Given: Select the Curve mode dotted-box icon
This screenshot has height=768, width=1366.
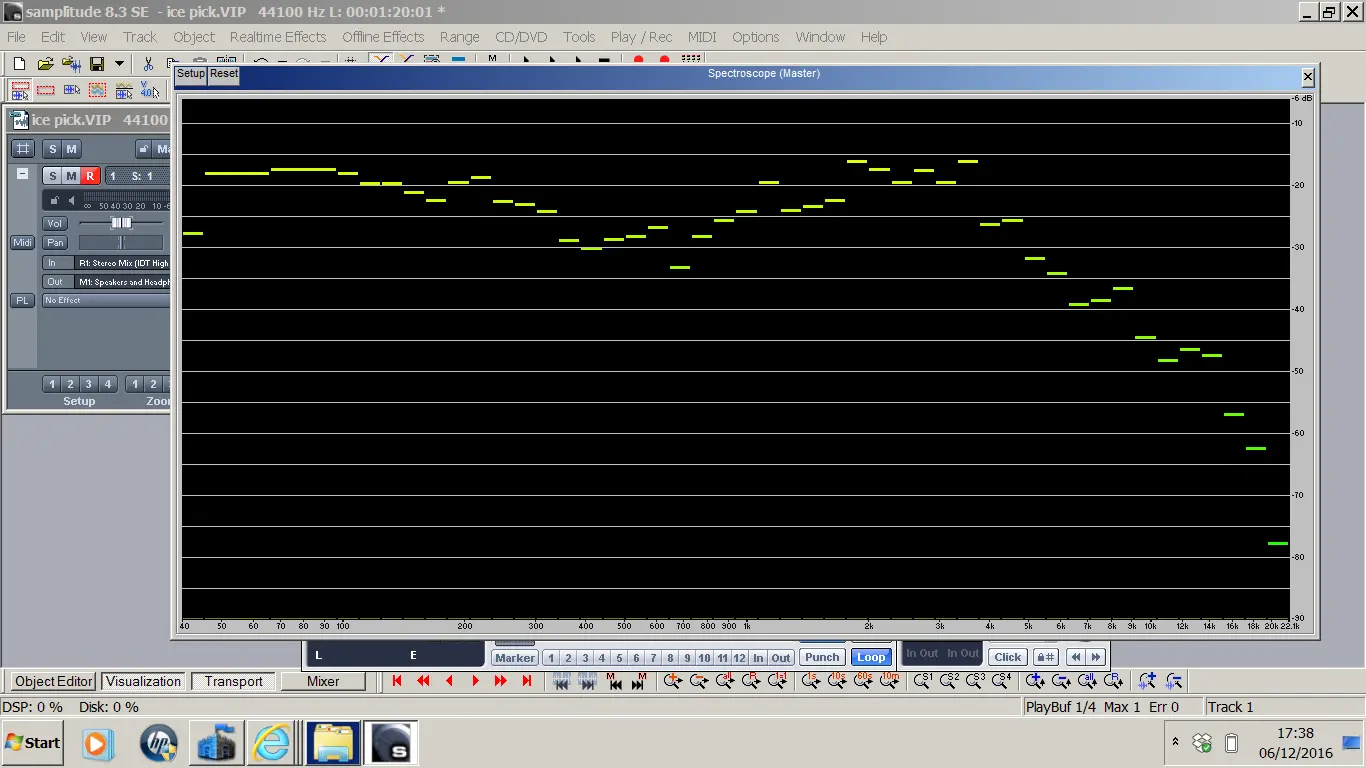Looking at the screenshot, I should point(97,90).
